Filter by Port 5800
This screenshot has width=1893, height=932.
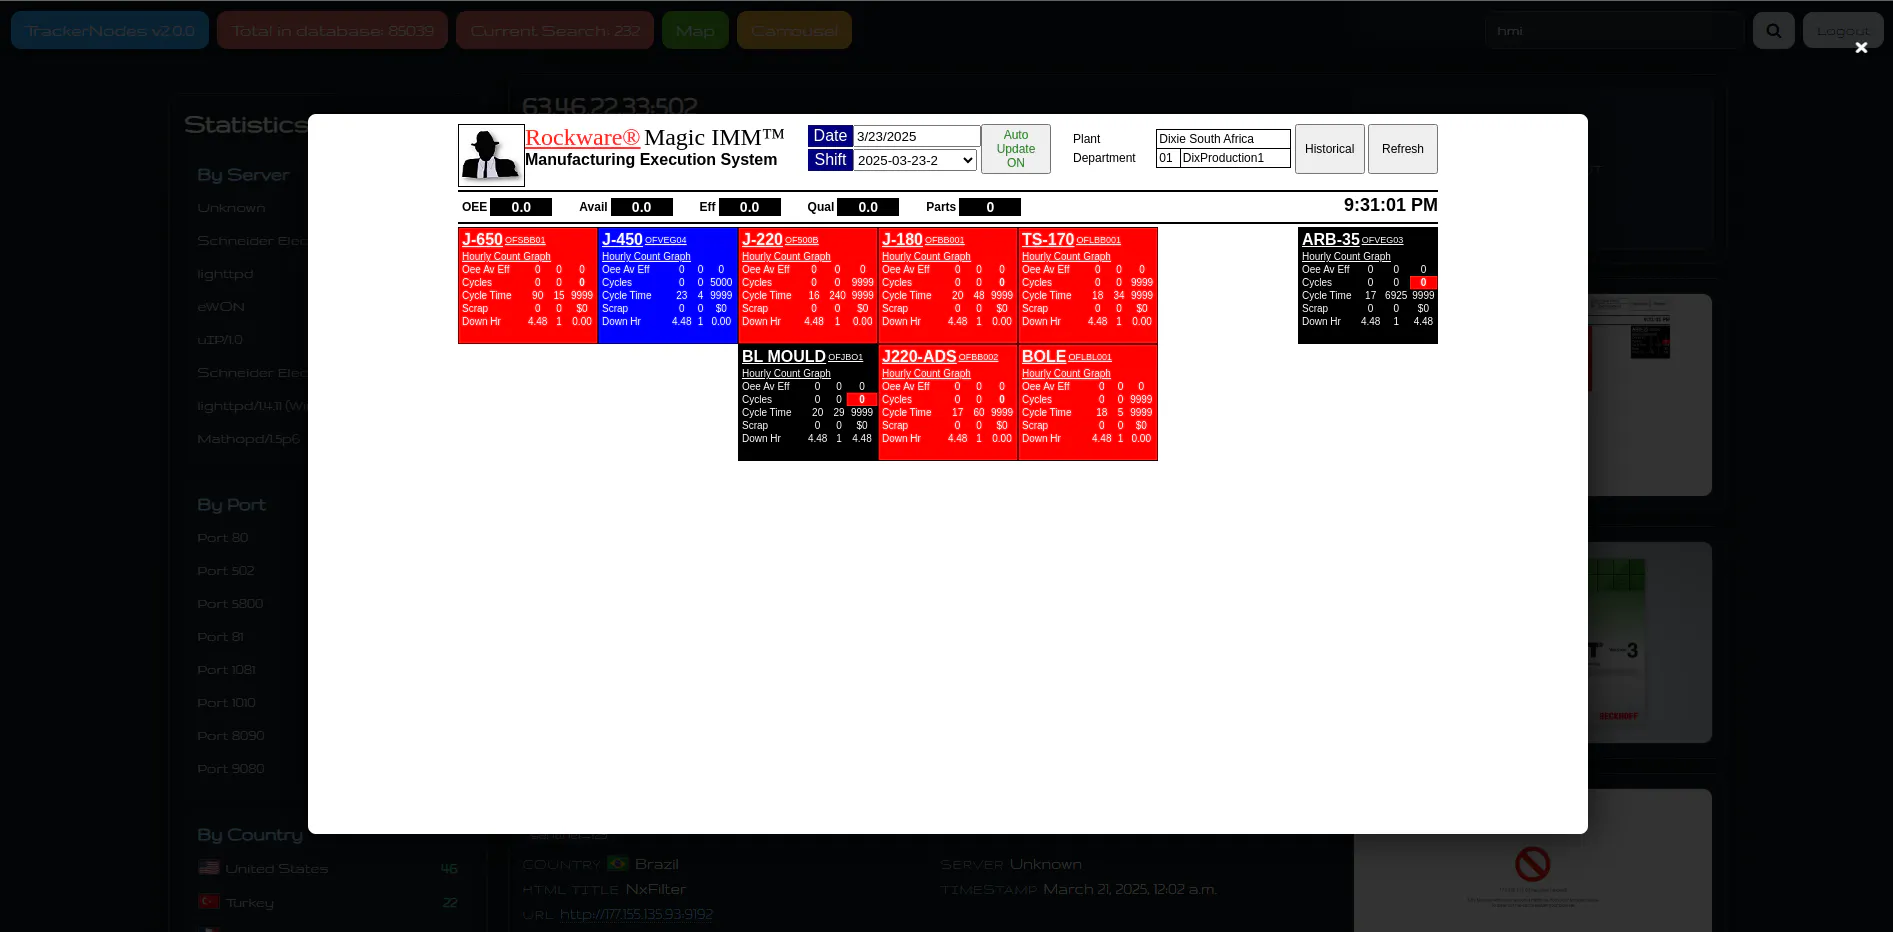(x=230, y=604)
